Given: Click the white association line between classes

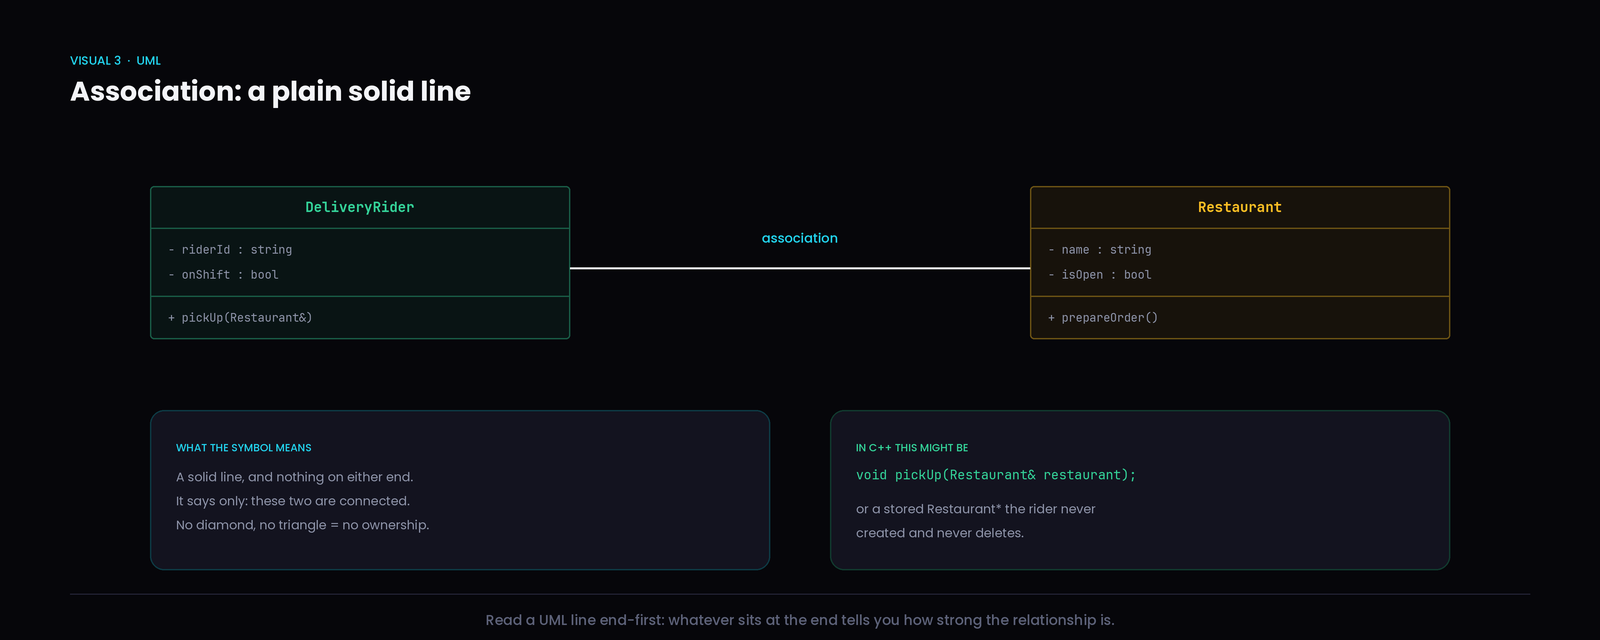Looking at the screenshot, I should (x=800, y=268).
